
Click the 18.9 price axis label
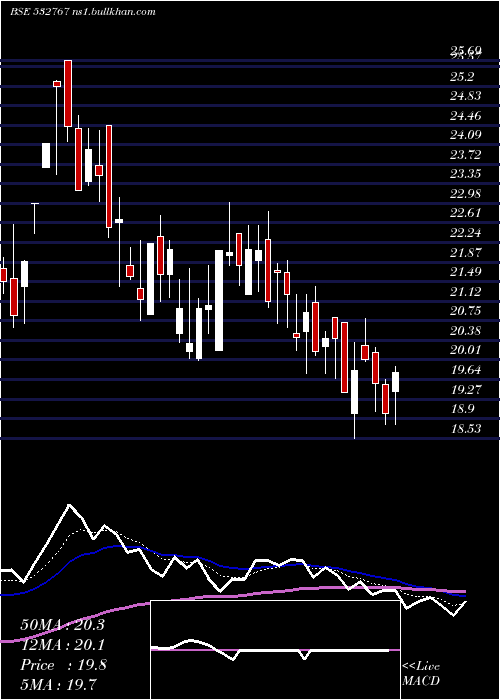click(462, 408)
